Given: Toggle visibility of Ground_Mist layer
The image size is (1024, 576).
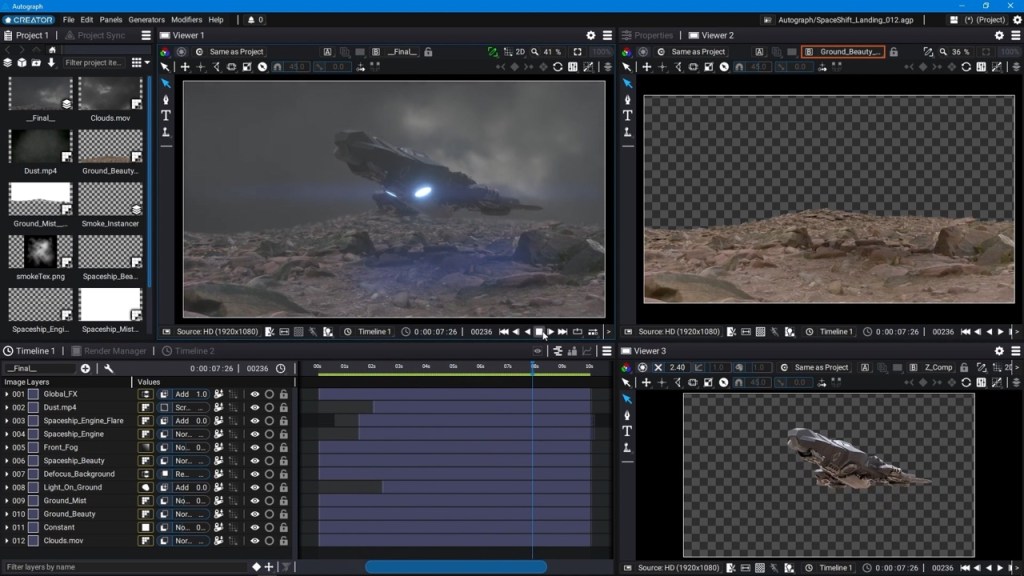Looking at the screenshot, I should click(255, 501).
